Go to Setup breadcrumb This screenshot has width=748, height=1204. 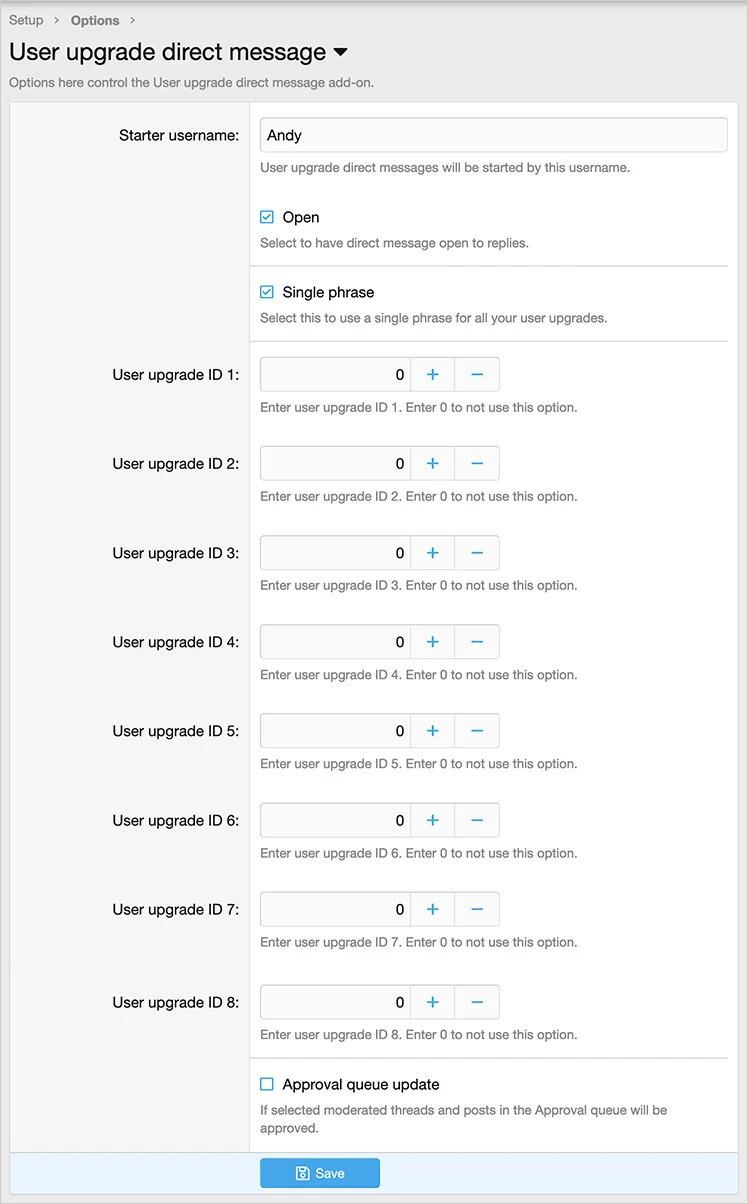(x=26, y=20)
